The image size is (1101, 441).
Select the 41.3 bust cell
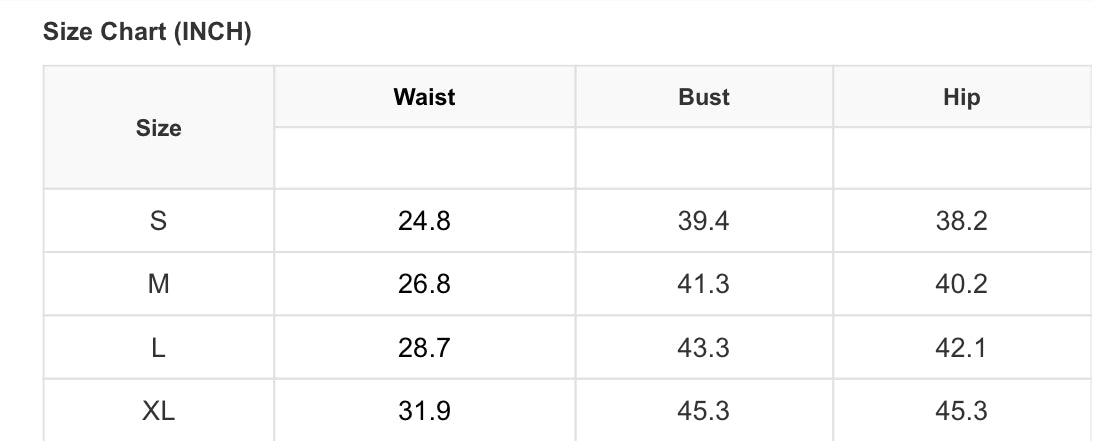point(704,284)
